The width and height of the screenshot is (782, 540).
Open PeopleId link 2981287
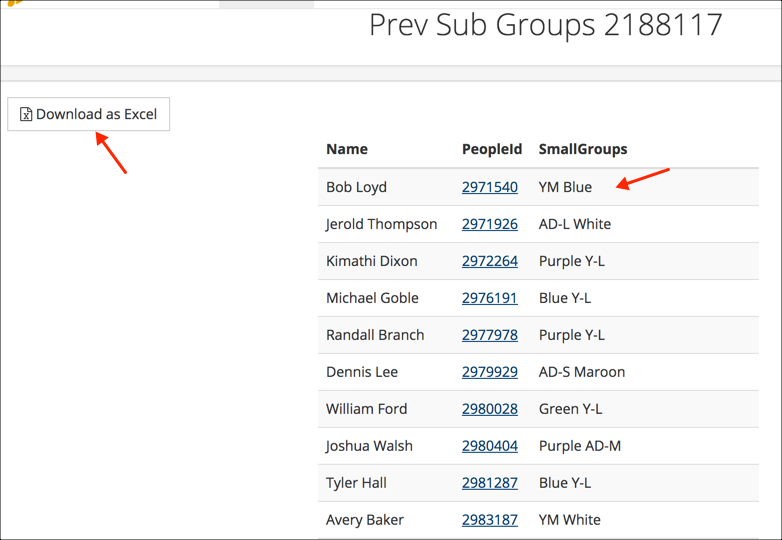(x=490, y=482)
